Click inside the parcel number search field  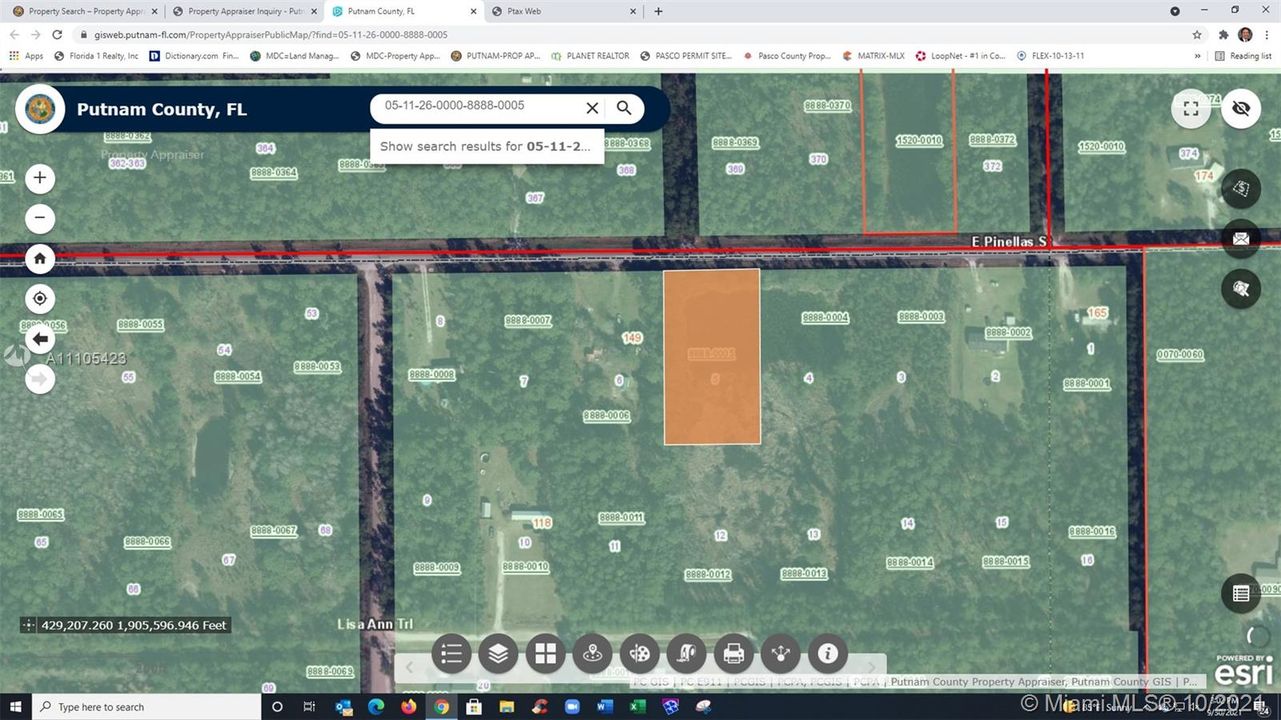(x=475, y=106)
